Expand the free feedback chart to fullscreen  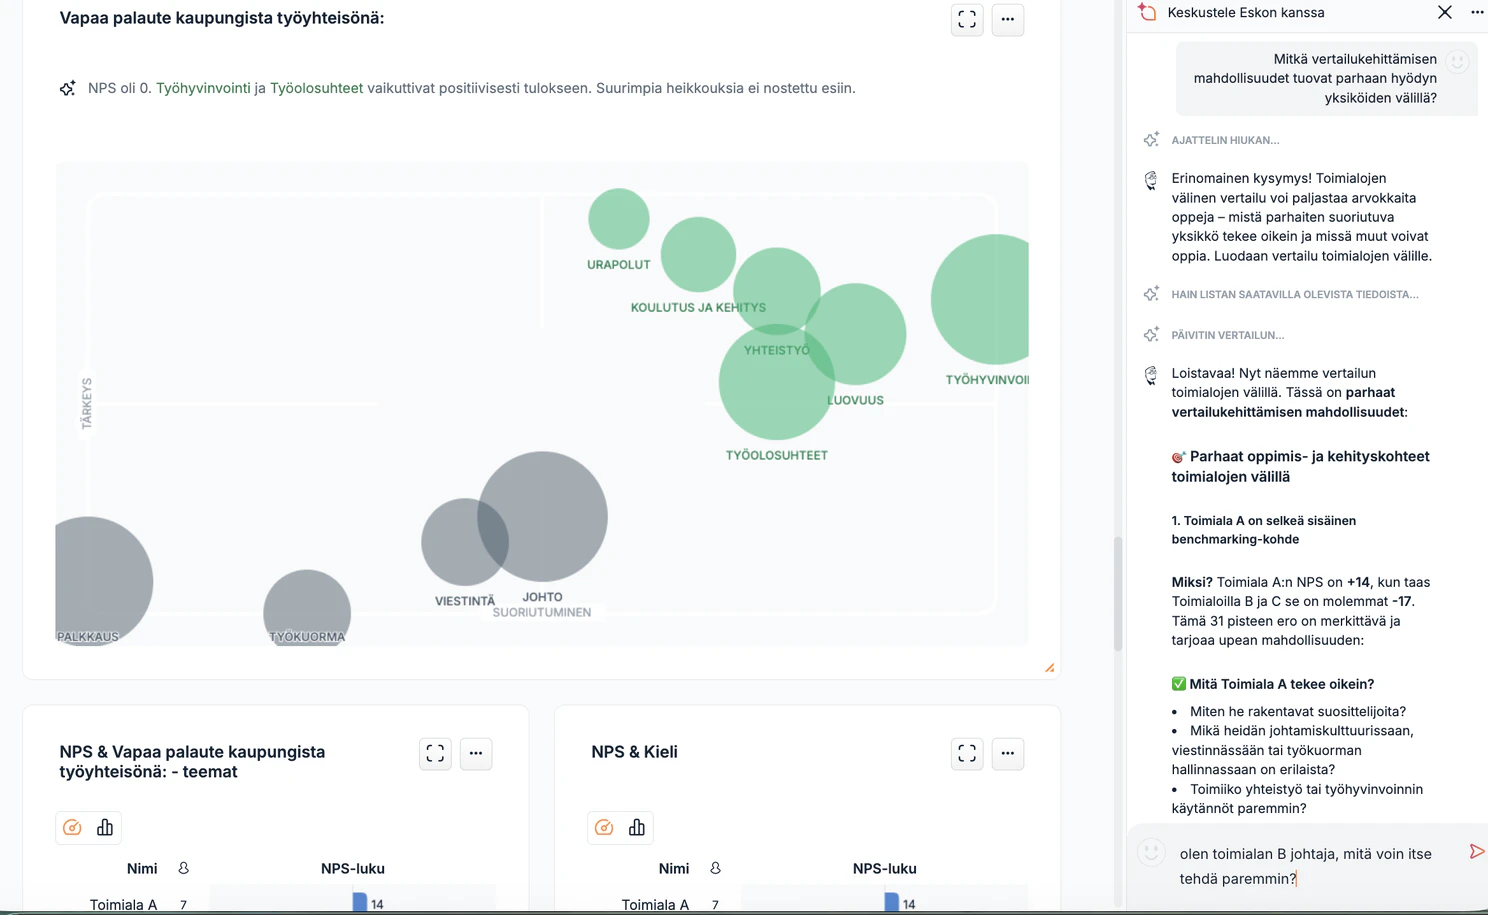click(967, 19)
